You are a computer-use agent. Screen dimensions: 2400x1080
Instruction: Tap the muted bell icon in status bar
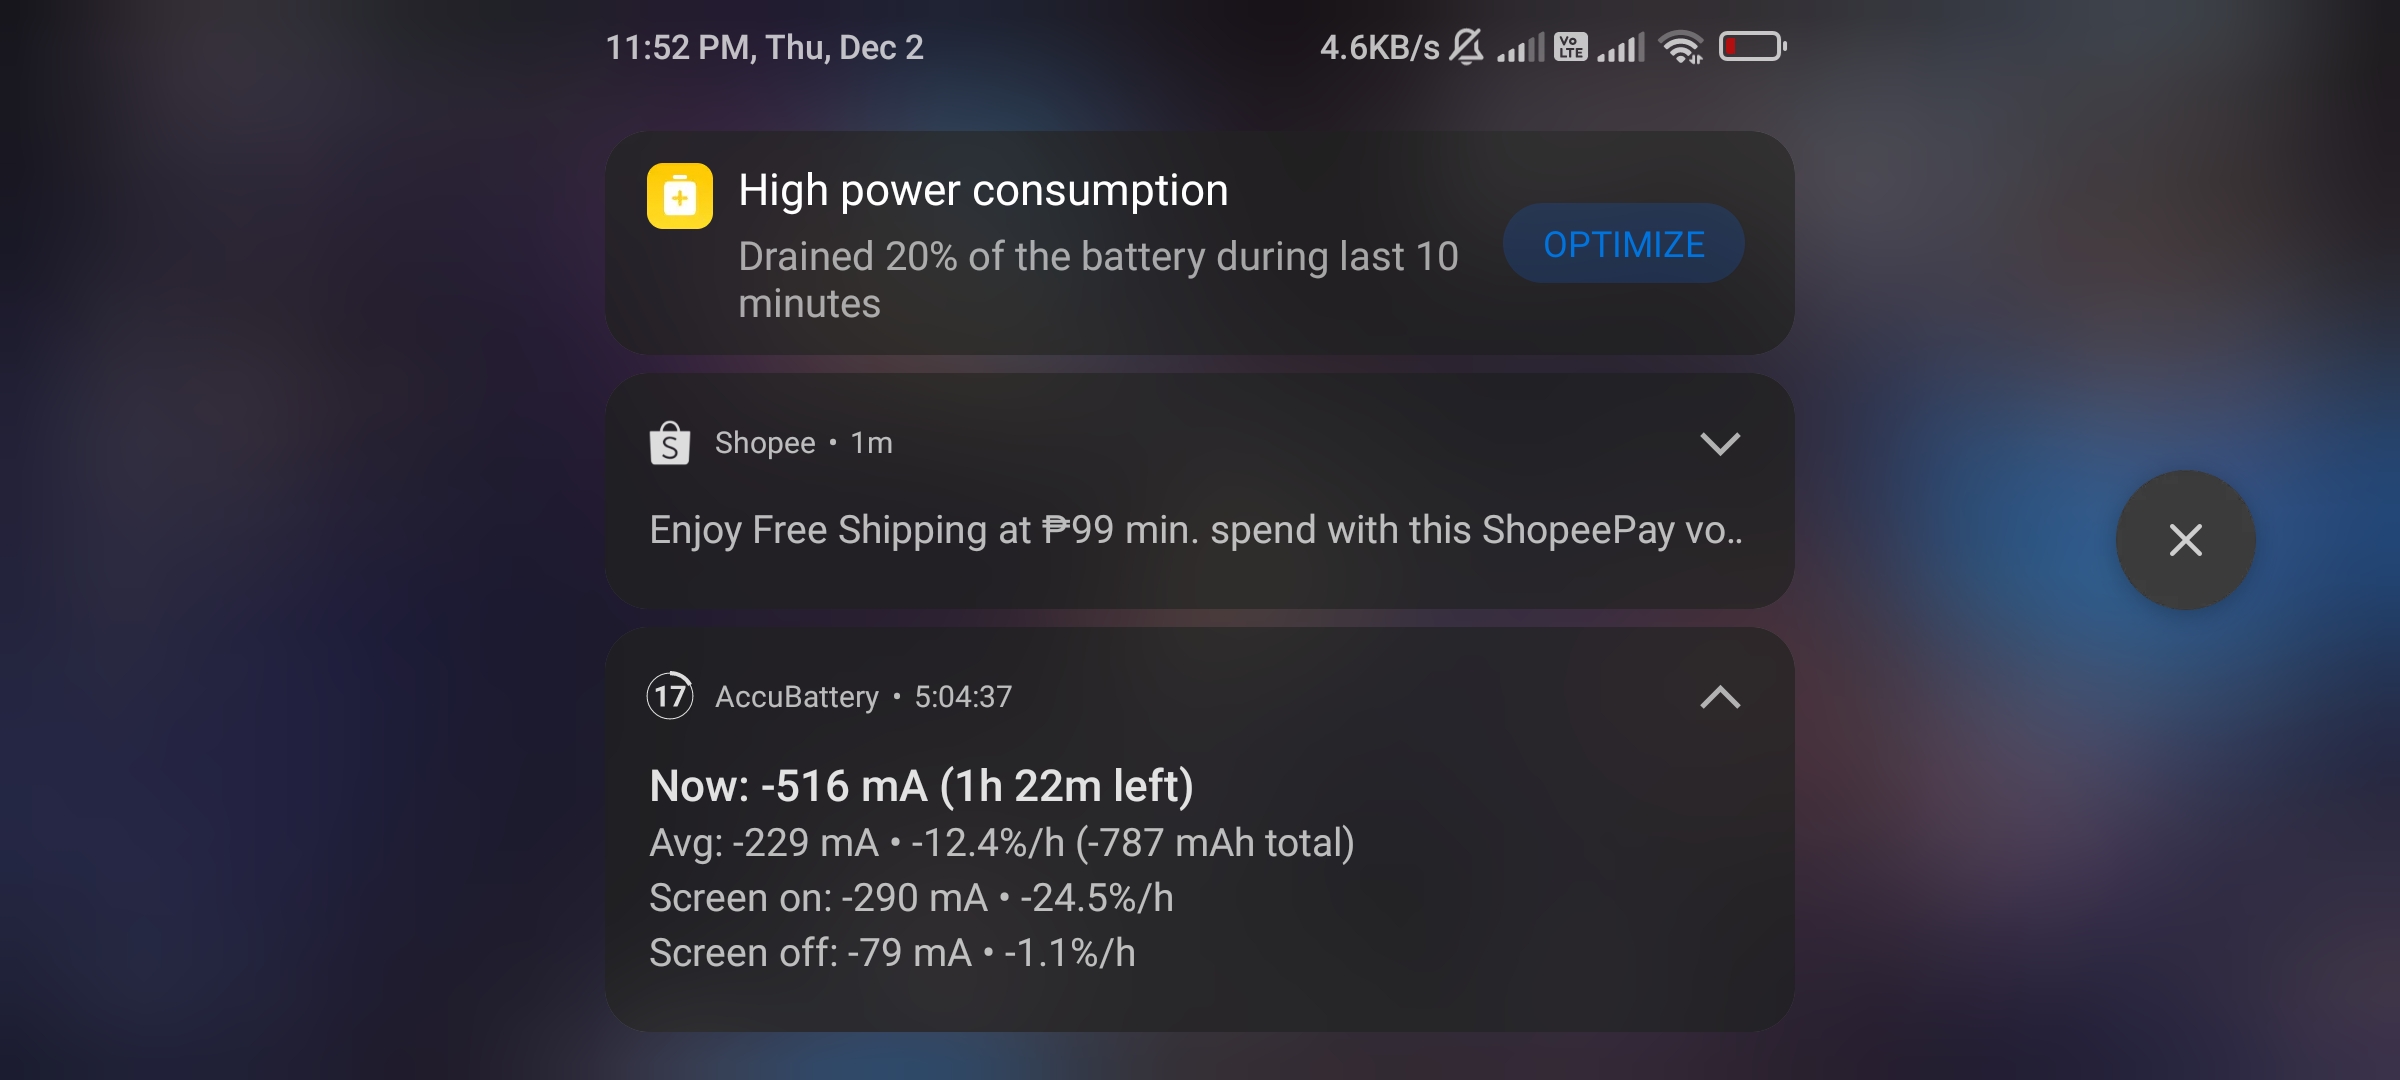1467,47
